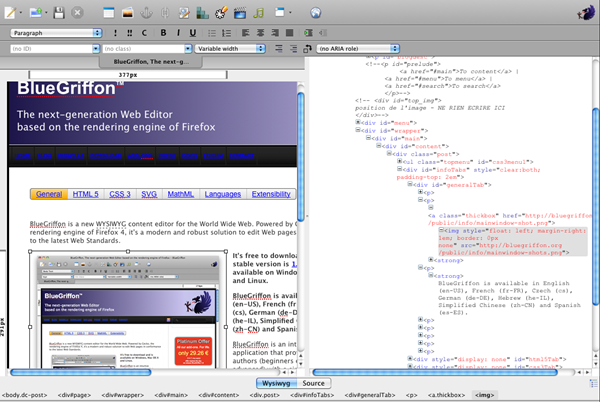Expand the div id="html5Tab" node
Image resolution: width=600 pixels, height=402 pixels.
click(410, 359)
